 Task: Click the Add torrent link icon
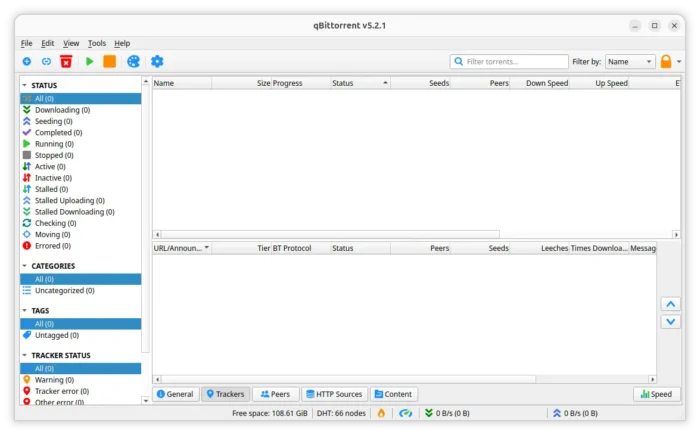click(46, 61)
